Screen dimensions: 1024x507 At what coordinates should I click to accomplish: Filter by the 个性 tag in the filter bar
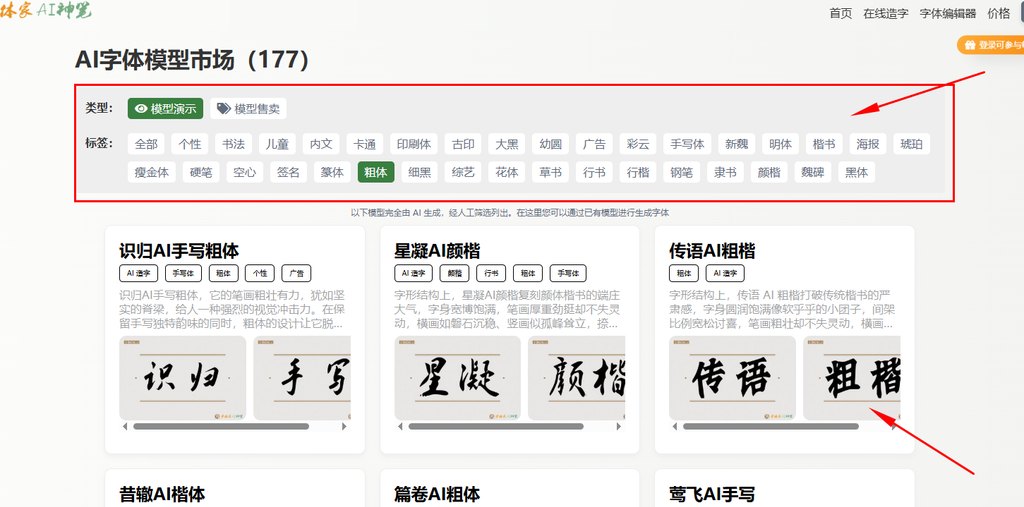tap(190, 144)
